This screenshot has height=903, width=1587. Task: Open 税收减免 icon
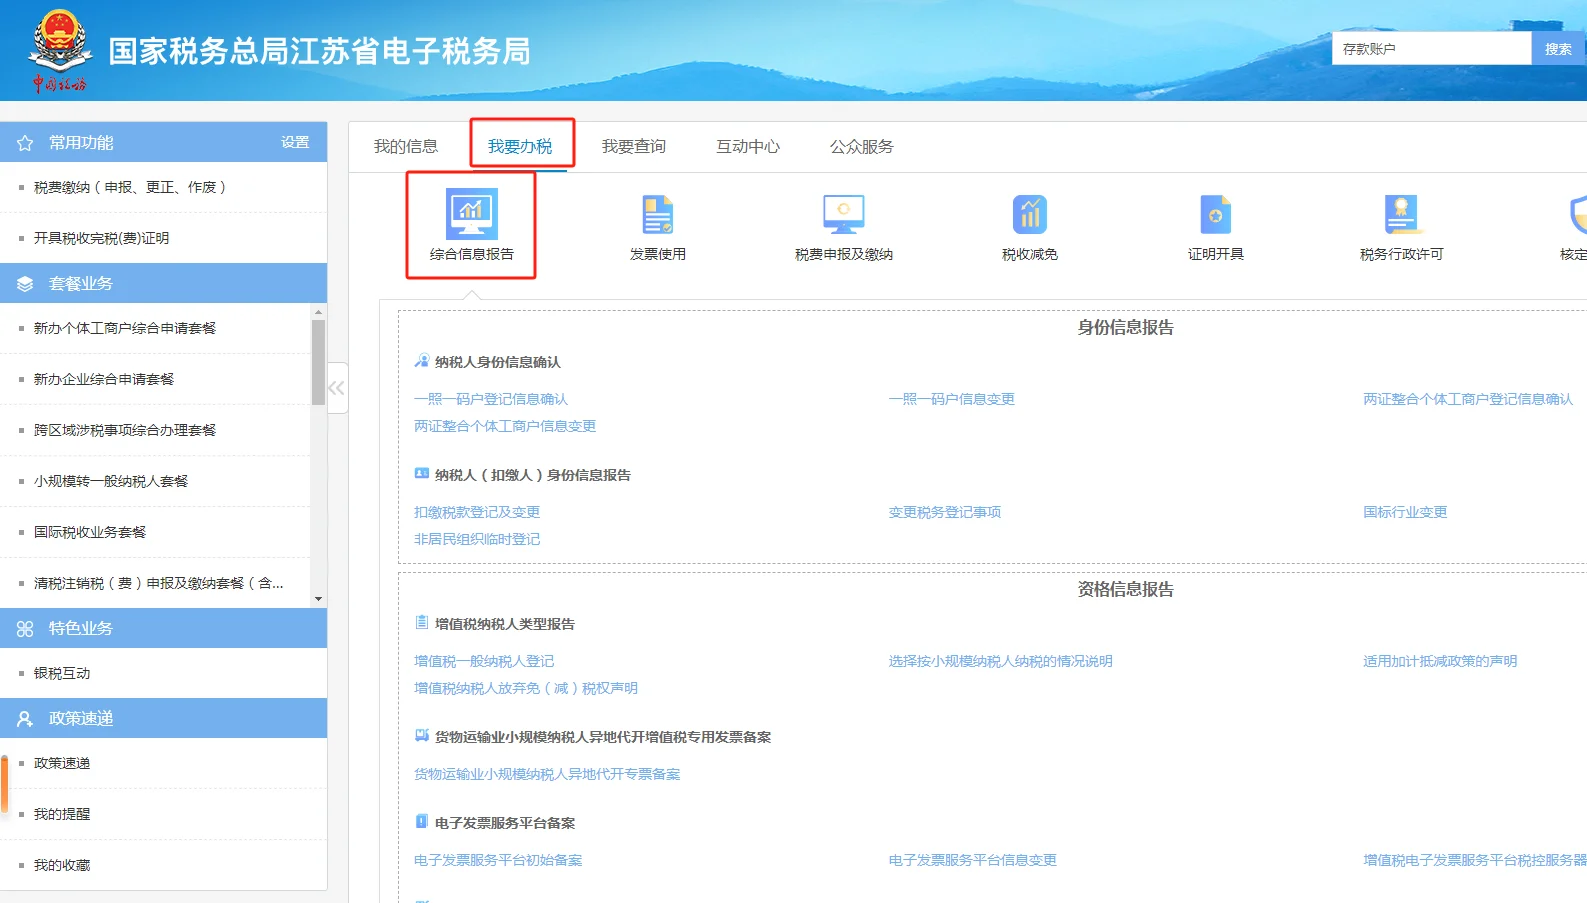1029,214
